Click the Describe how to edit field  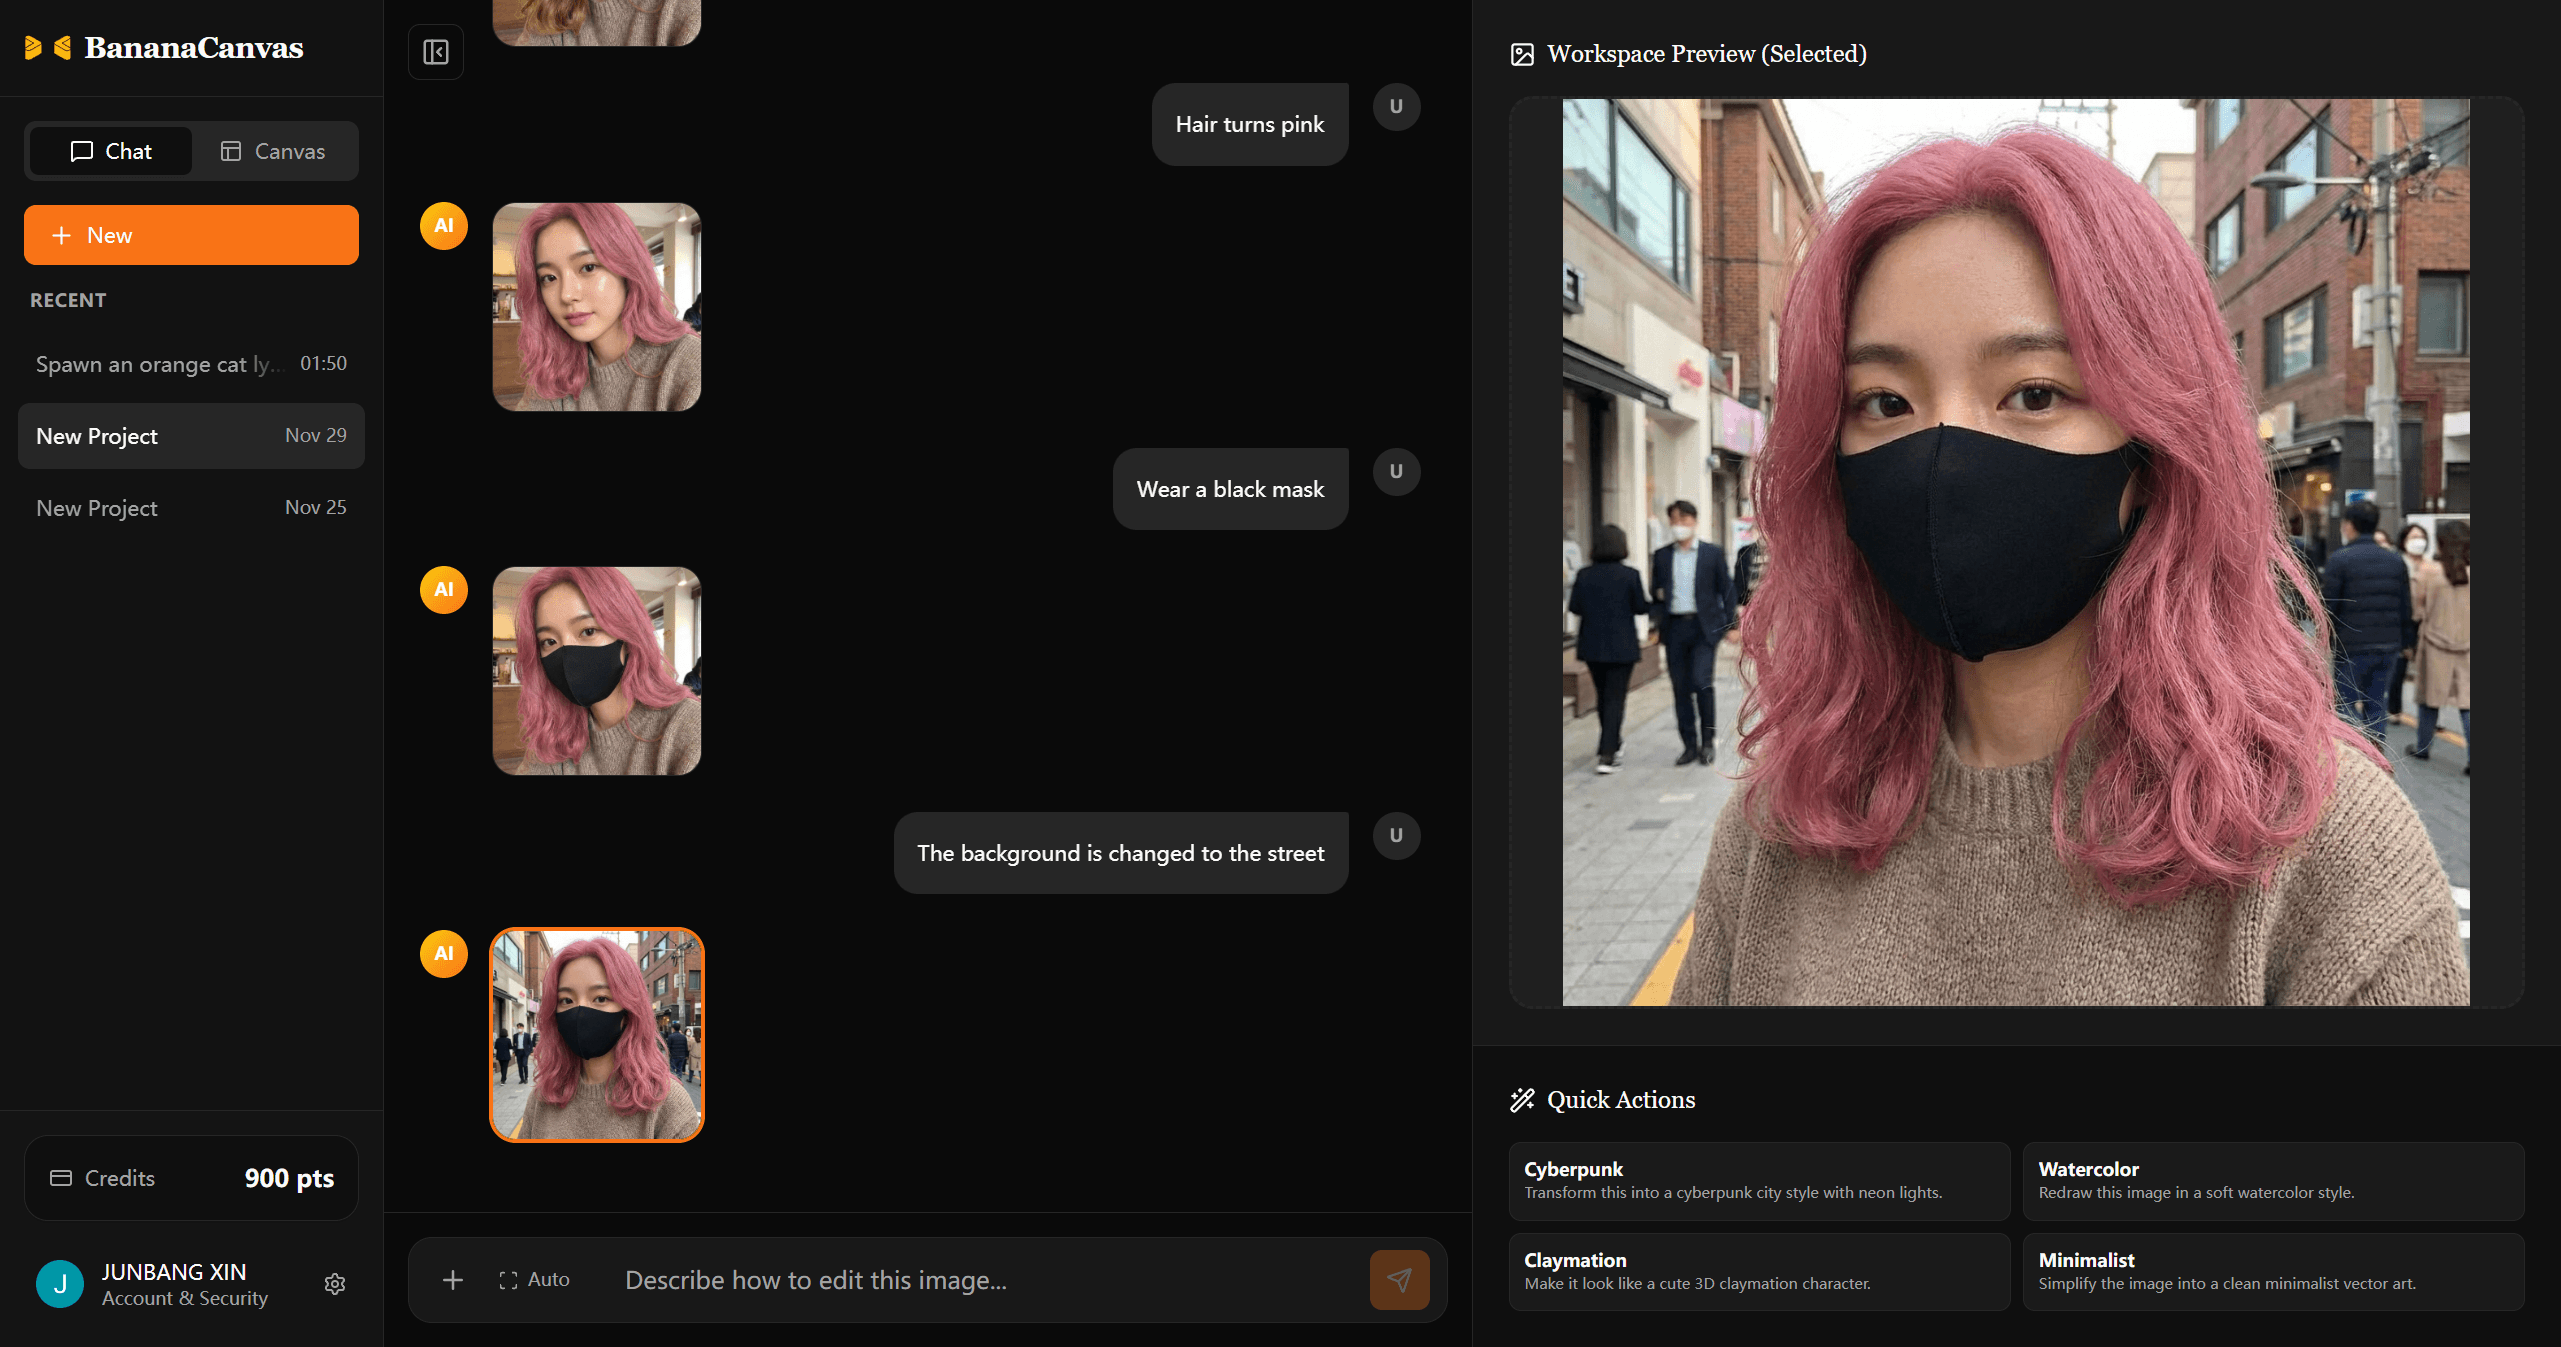click(x=816, y=1280)
